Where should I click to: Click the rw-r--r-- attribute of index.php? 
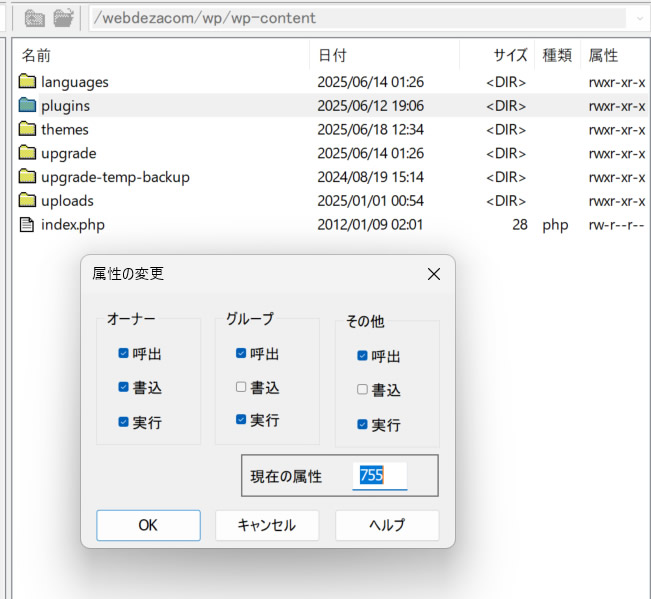[617, 225]
